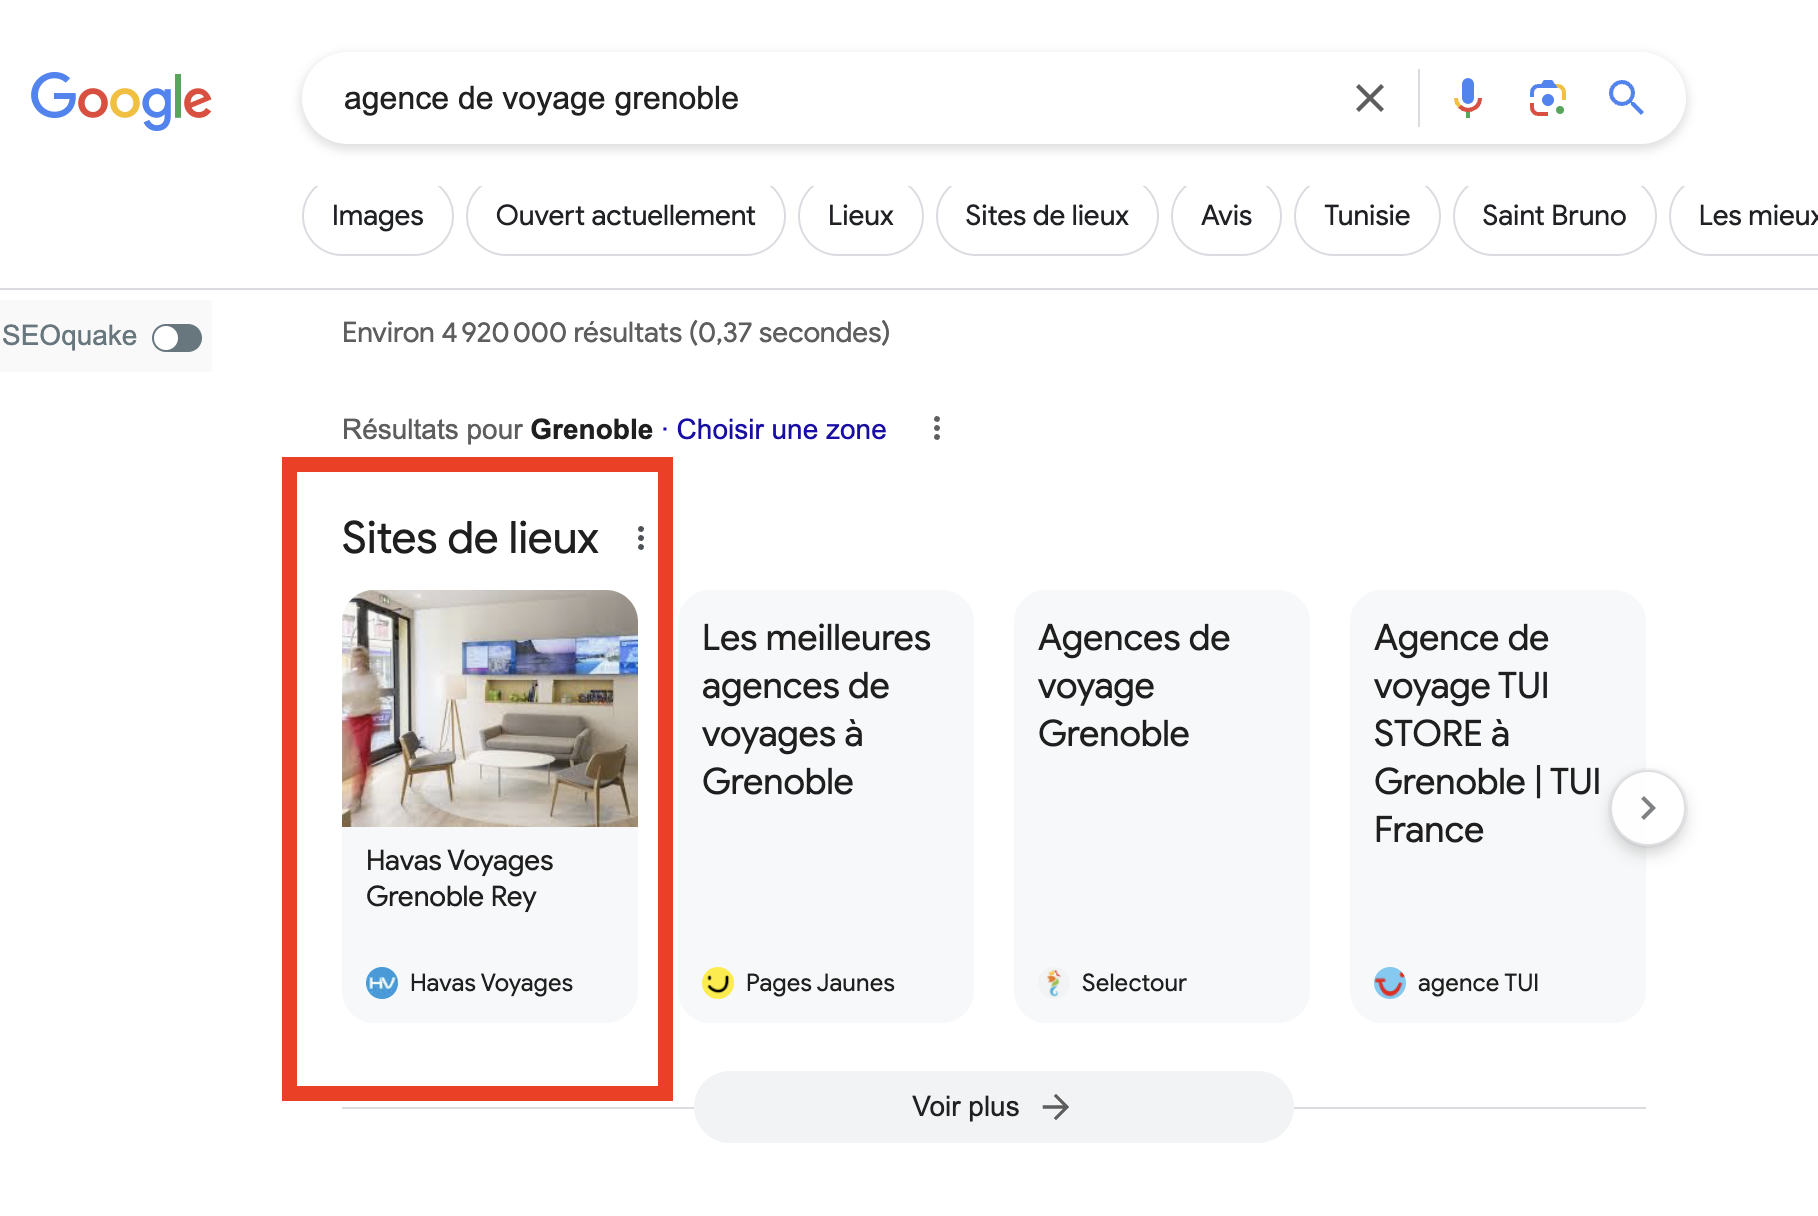Screen dimensions: 1818x1216
Task: Submit search with magnifying glass icon
Action: [x=1626, y=98]
